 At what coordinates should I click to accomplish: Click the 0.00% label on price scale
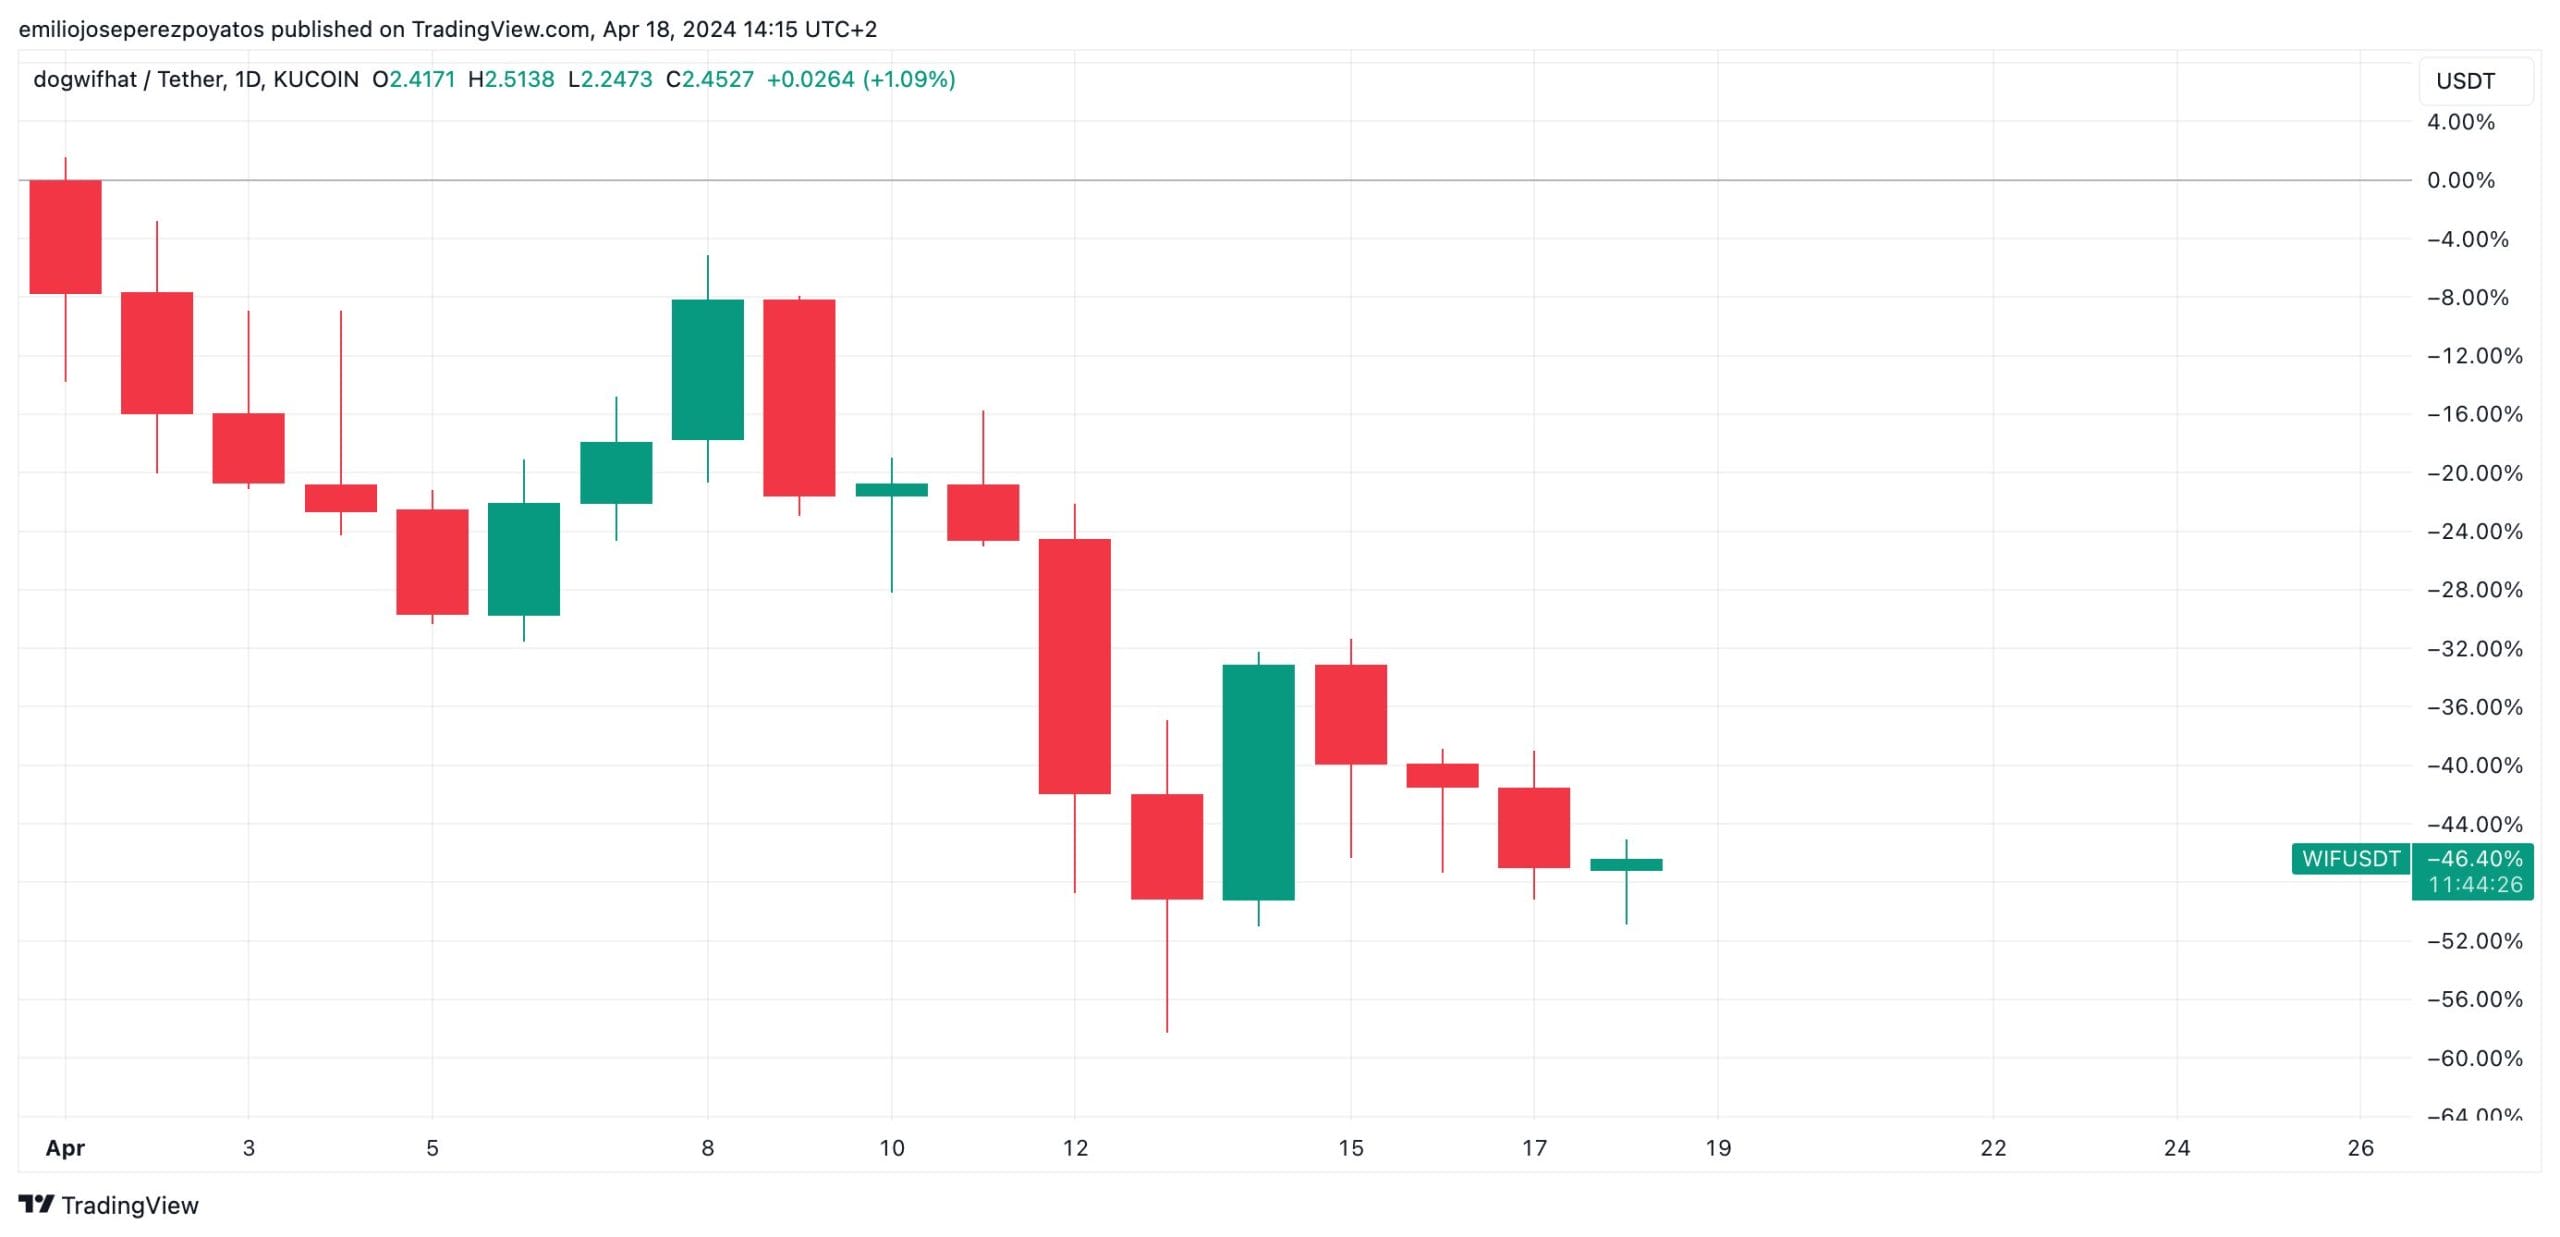[x=2461, y=180]
